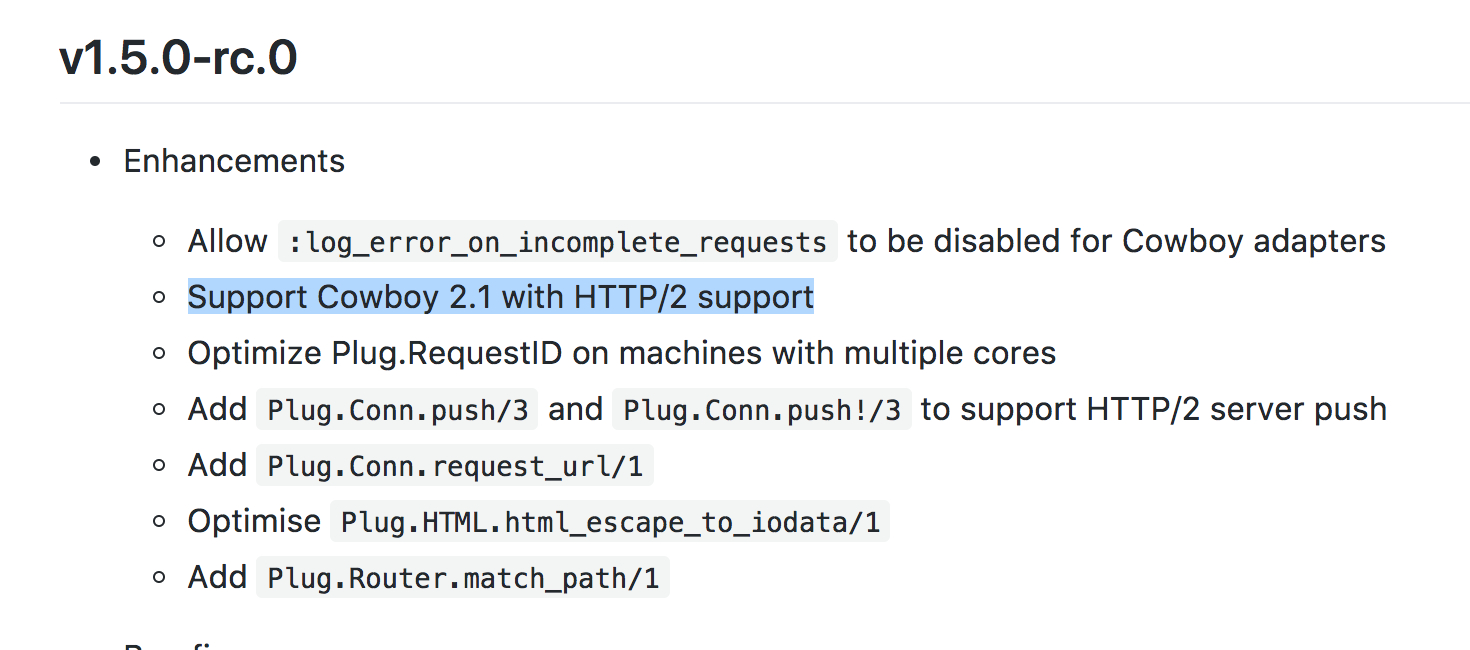This screenshot has height=650, width=1470.
Task: Click the bullet before Enhancements
Action: point(96,162)
